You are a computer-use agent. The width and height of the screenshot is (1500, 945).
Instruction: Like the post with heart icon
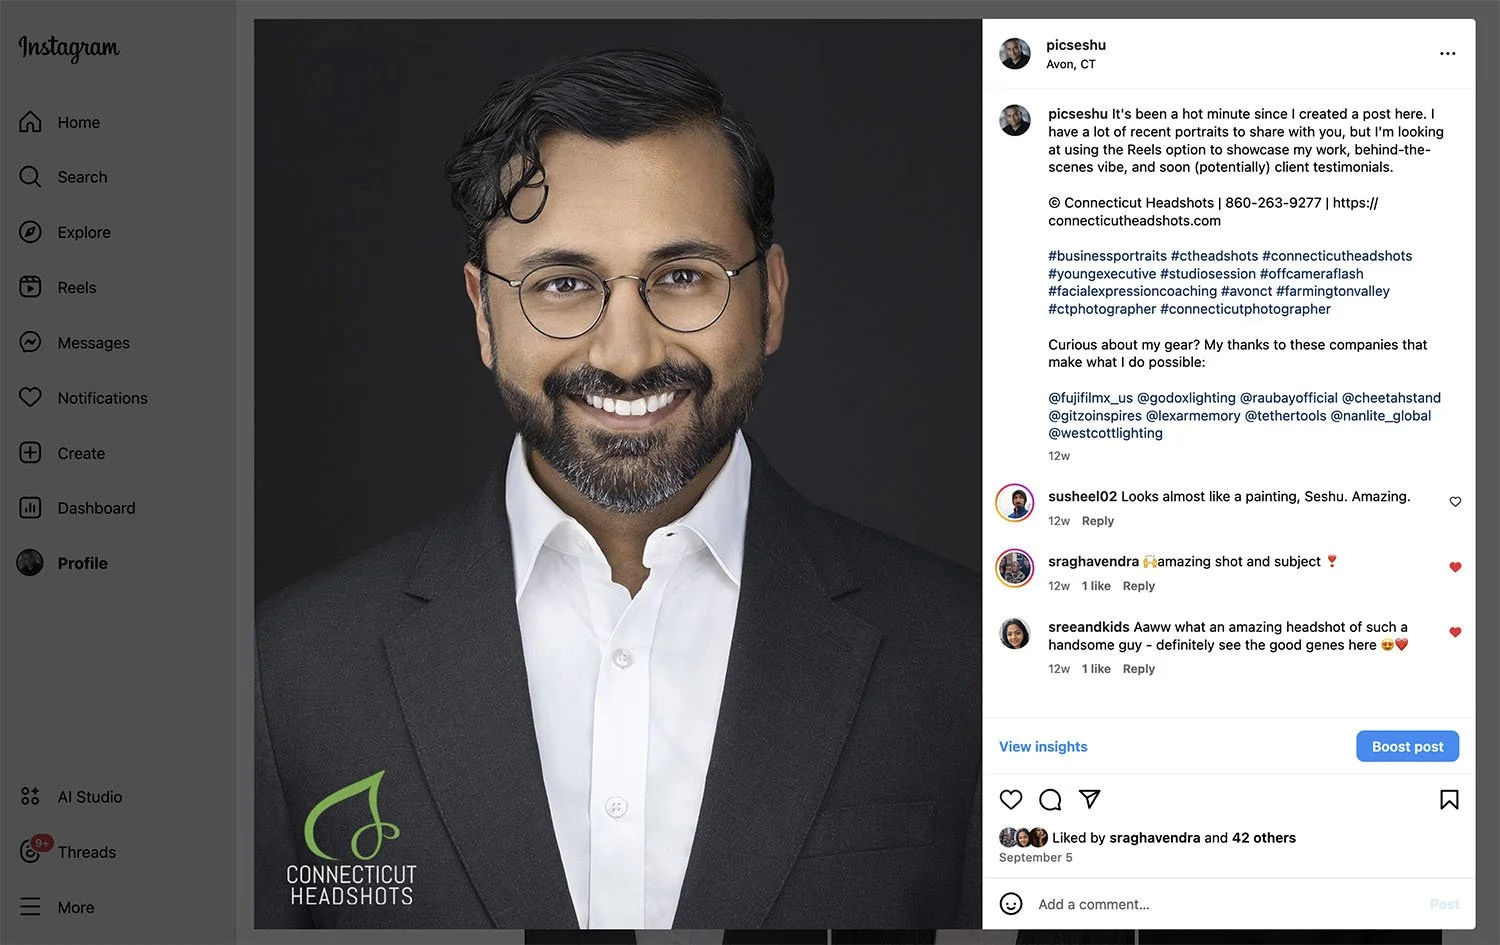(x=1011, y=799)
